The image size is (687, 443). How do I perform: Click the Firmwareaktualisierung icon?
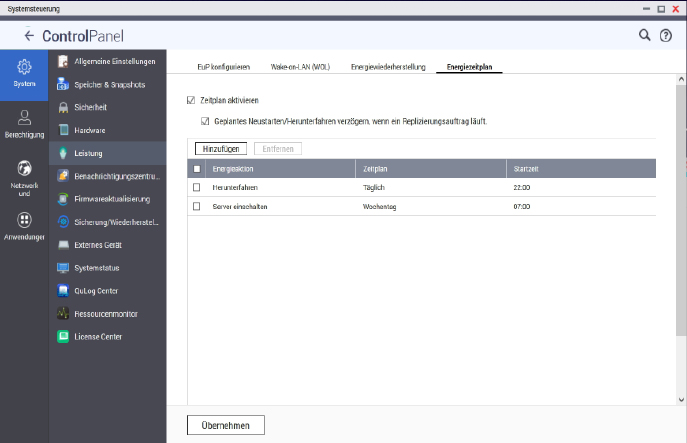(x=63, y=199)
